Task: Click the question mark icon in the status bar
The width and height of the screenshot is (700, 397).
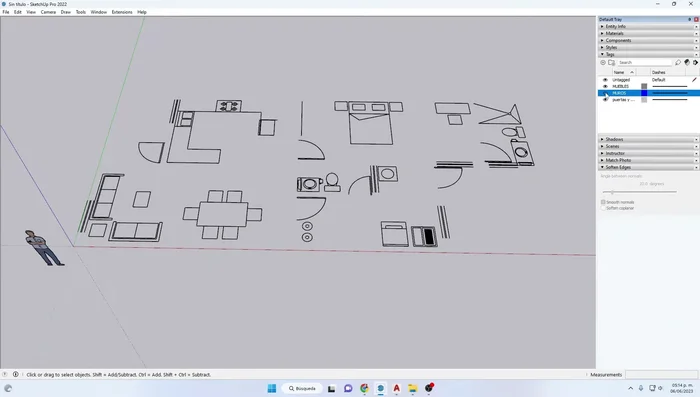Action: (5, 374)
